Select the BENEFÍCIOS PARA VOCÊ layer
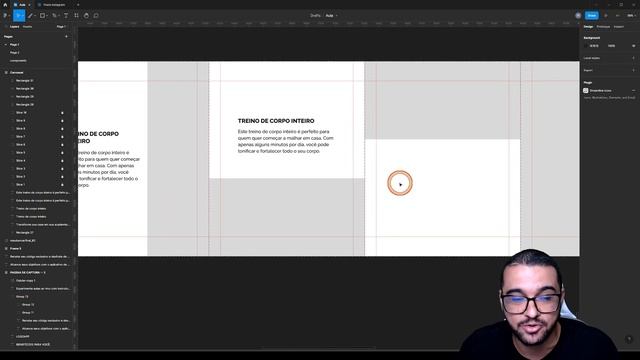This screenshot has width=640, height=360. tap(33, 344)
